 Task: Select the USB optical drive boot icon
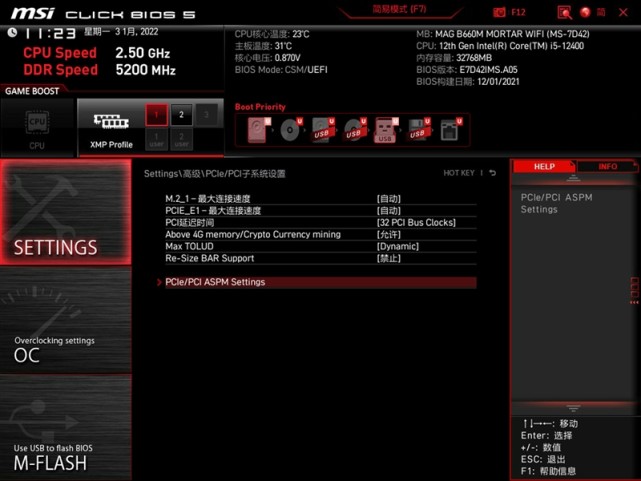pos(354,130)
